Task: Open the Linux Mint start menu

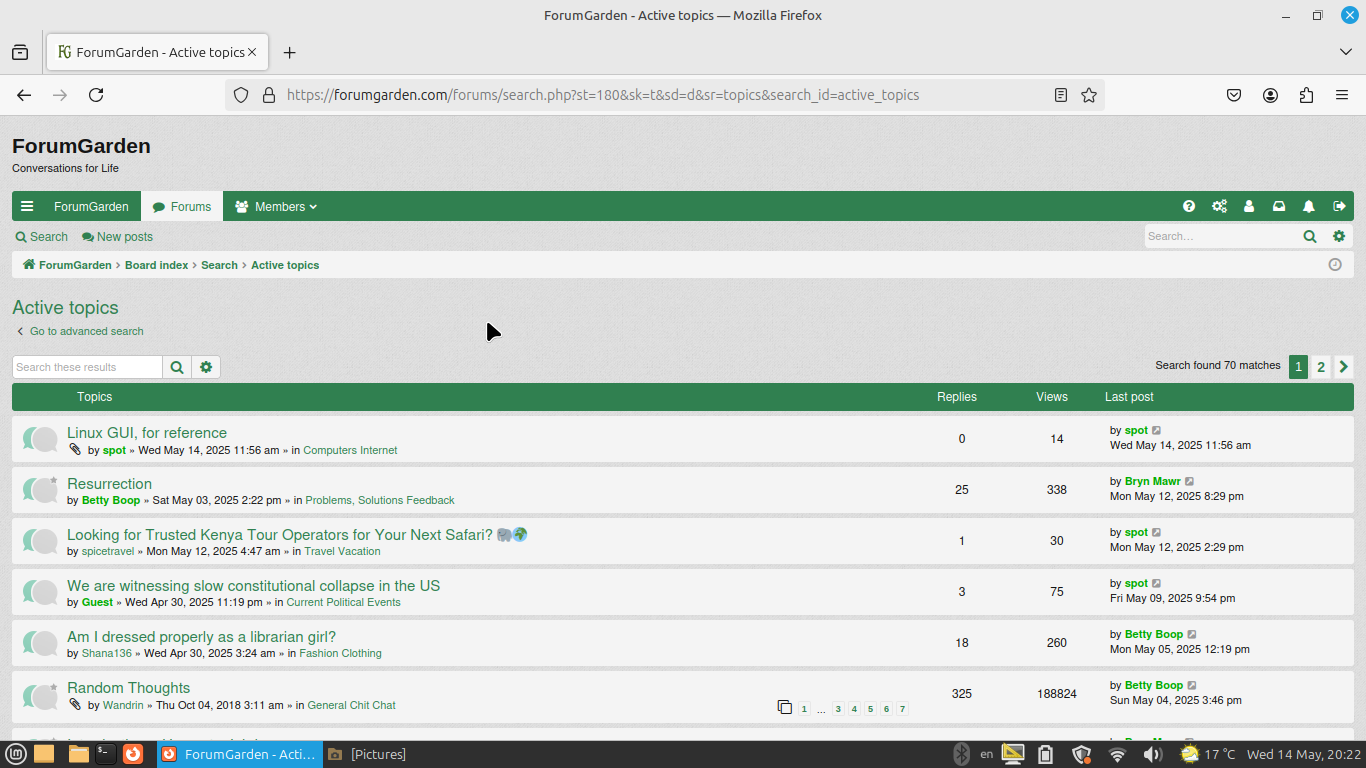Action: [x=17, y=754]
